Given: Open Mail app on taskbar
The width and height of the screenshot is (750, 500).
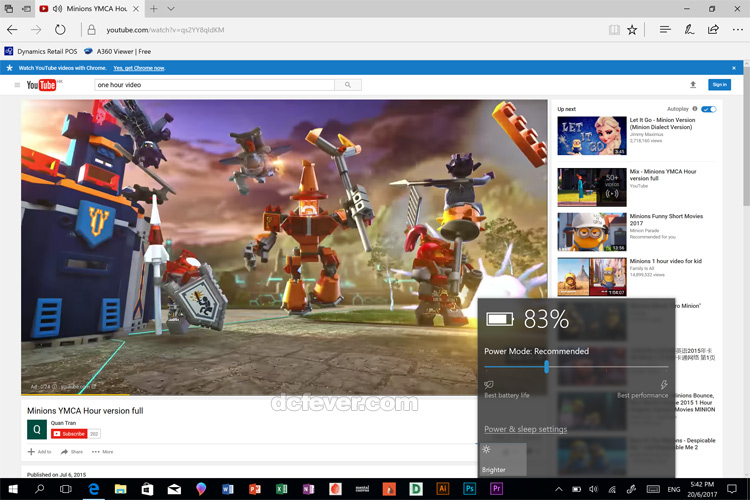Looking at the screenshot, I should (174, 489).
